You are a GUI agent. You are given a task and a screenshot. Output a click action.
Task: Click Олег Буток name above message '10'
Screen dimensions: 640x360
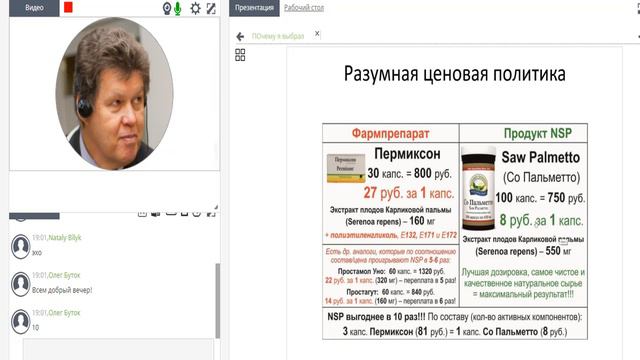coord(64,313)
